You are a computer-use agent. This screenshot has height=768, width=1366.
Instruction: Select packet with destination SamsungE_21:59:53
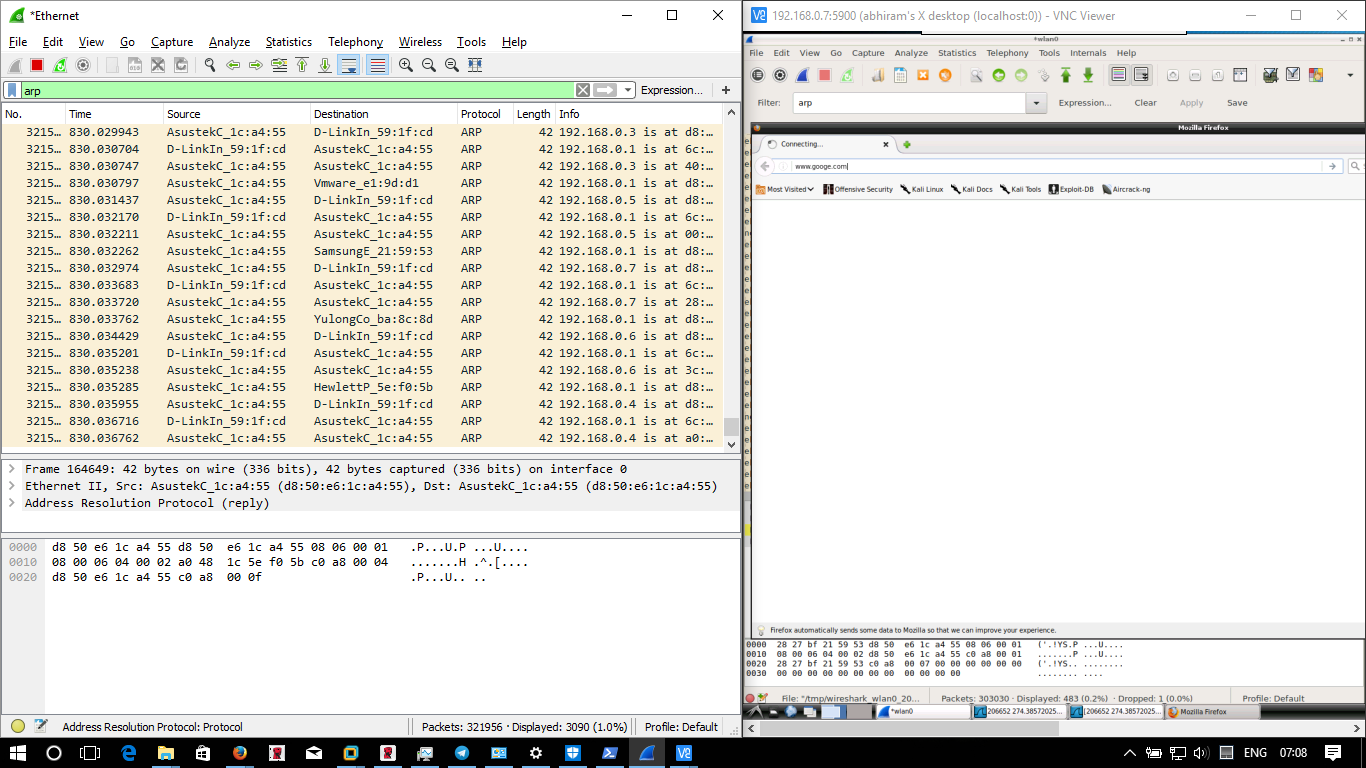point(361,251)
